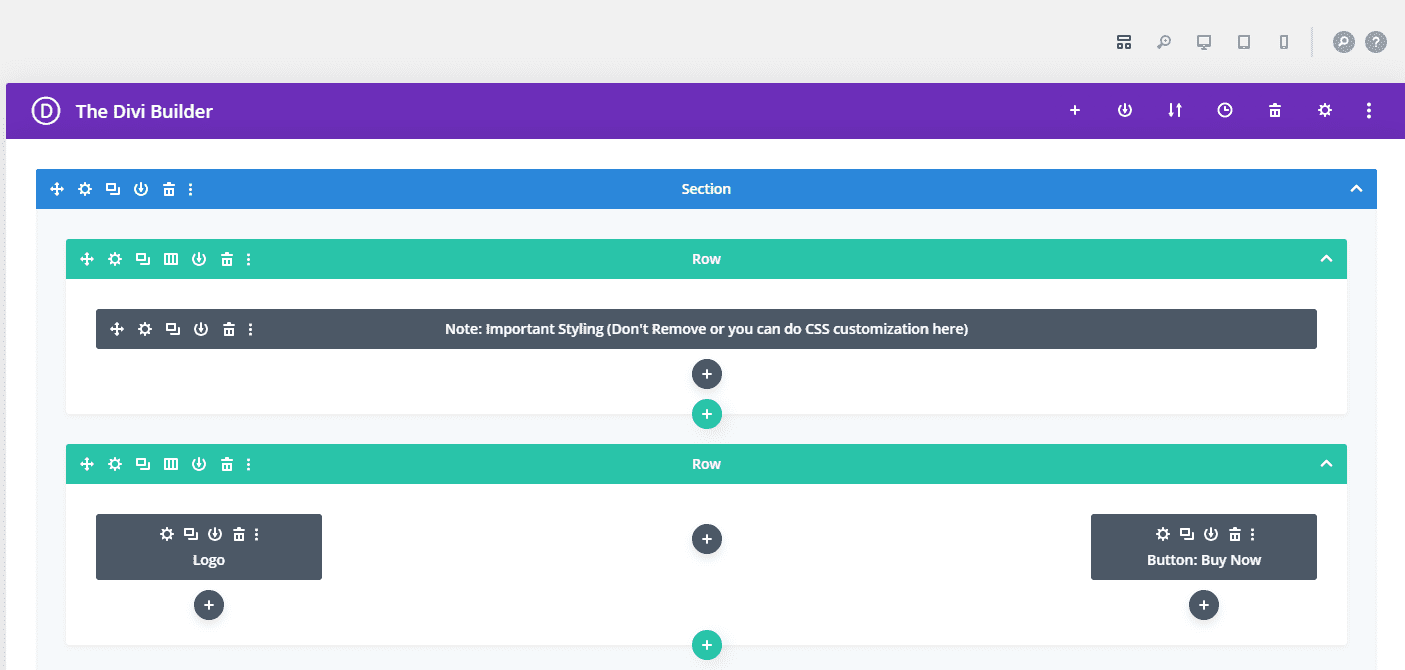Open the Section settings gear icon
The width and height of the screenshot is (1405, 670).
pyautogui.click(x=85, y=188)
